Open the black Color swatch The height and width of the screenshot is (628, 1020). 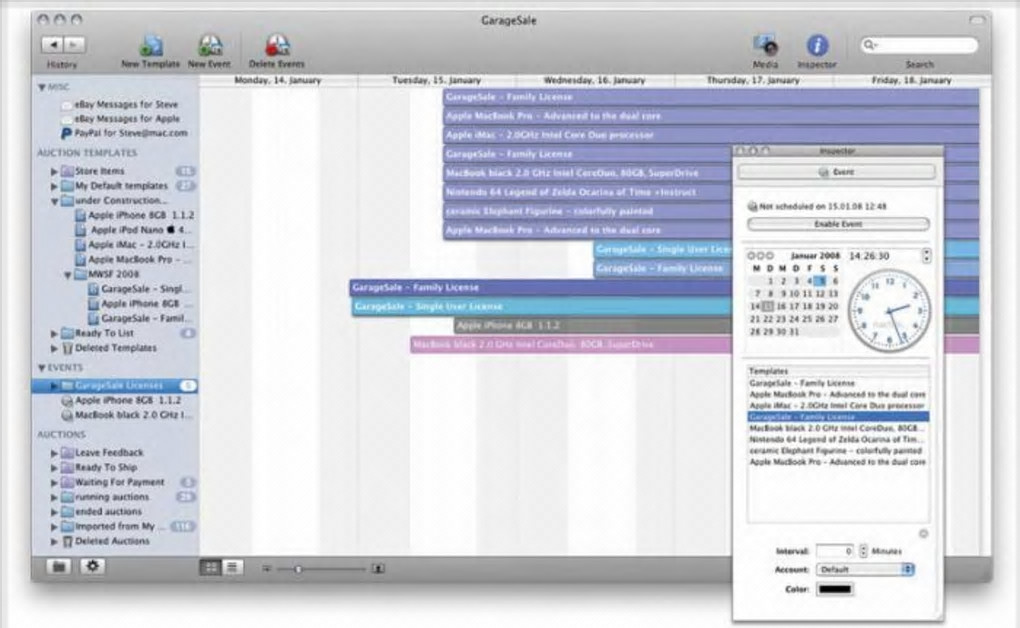point(835,590)
